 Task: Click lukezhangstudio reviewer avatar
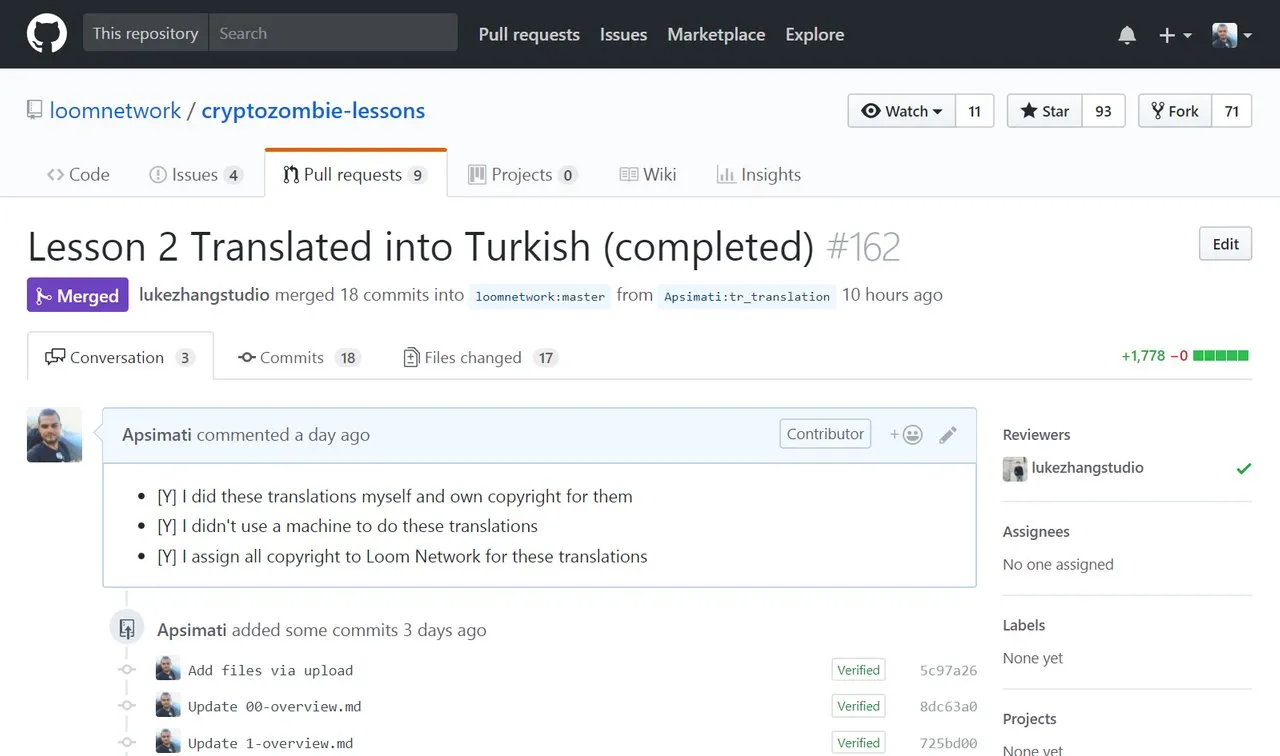click(1015, 468)
